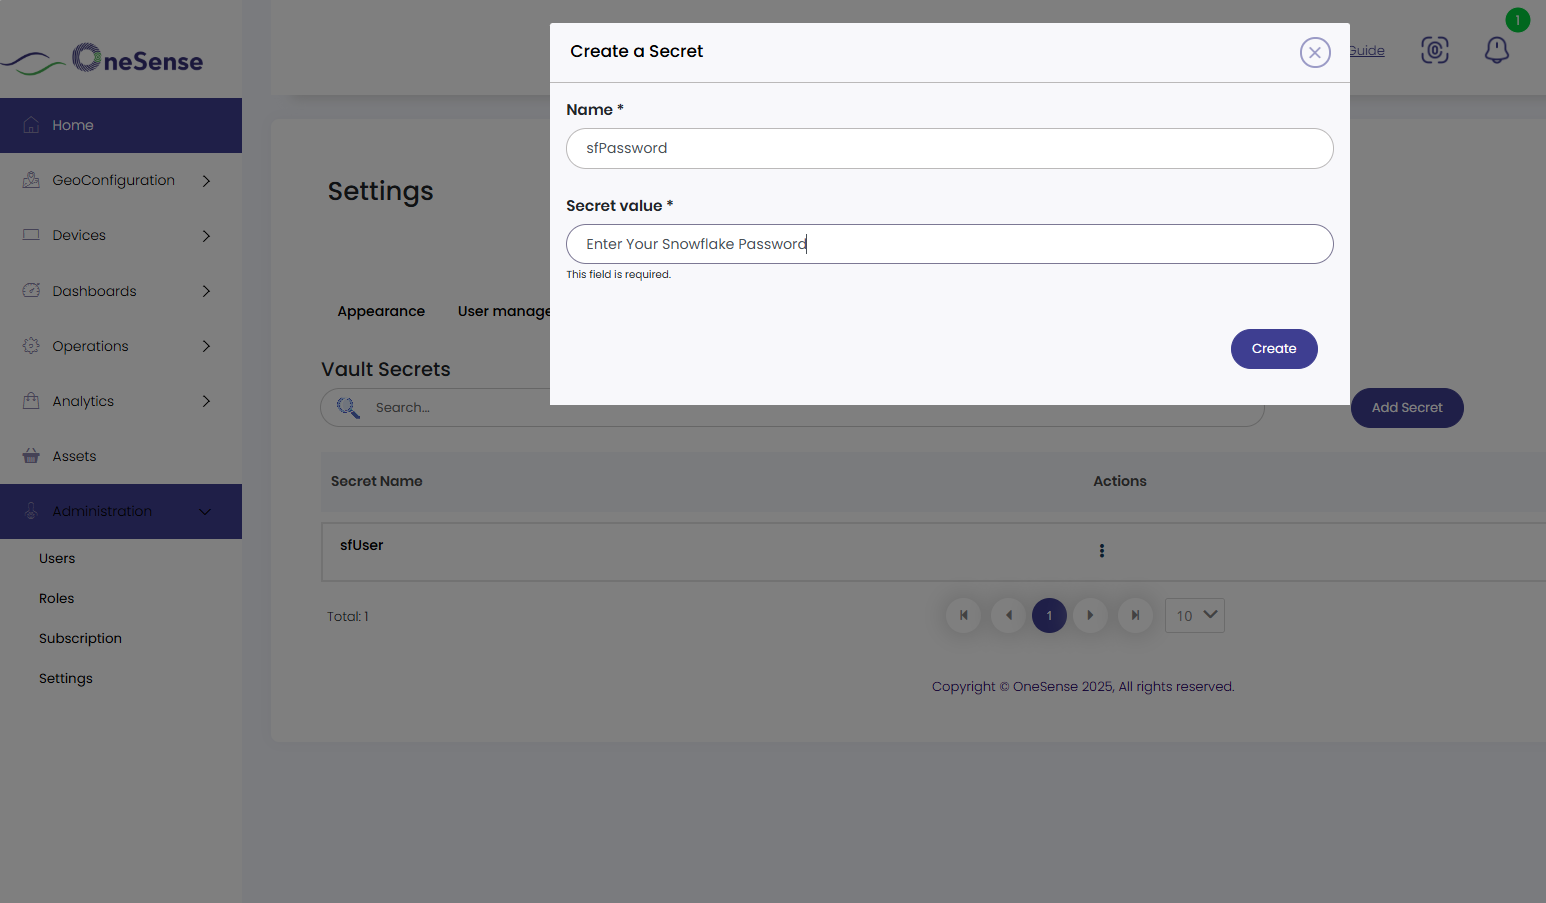Click the Administration section label
The image size is (1546, 903).
tap(102, 511)
